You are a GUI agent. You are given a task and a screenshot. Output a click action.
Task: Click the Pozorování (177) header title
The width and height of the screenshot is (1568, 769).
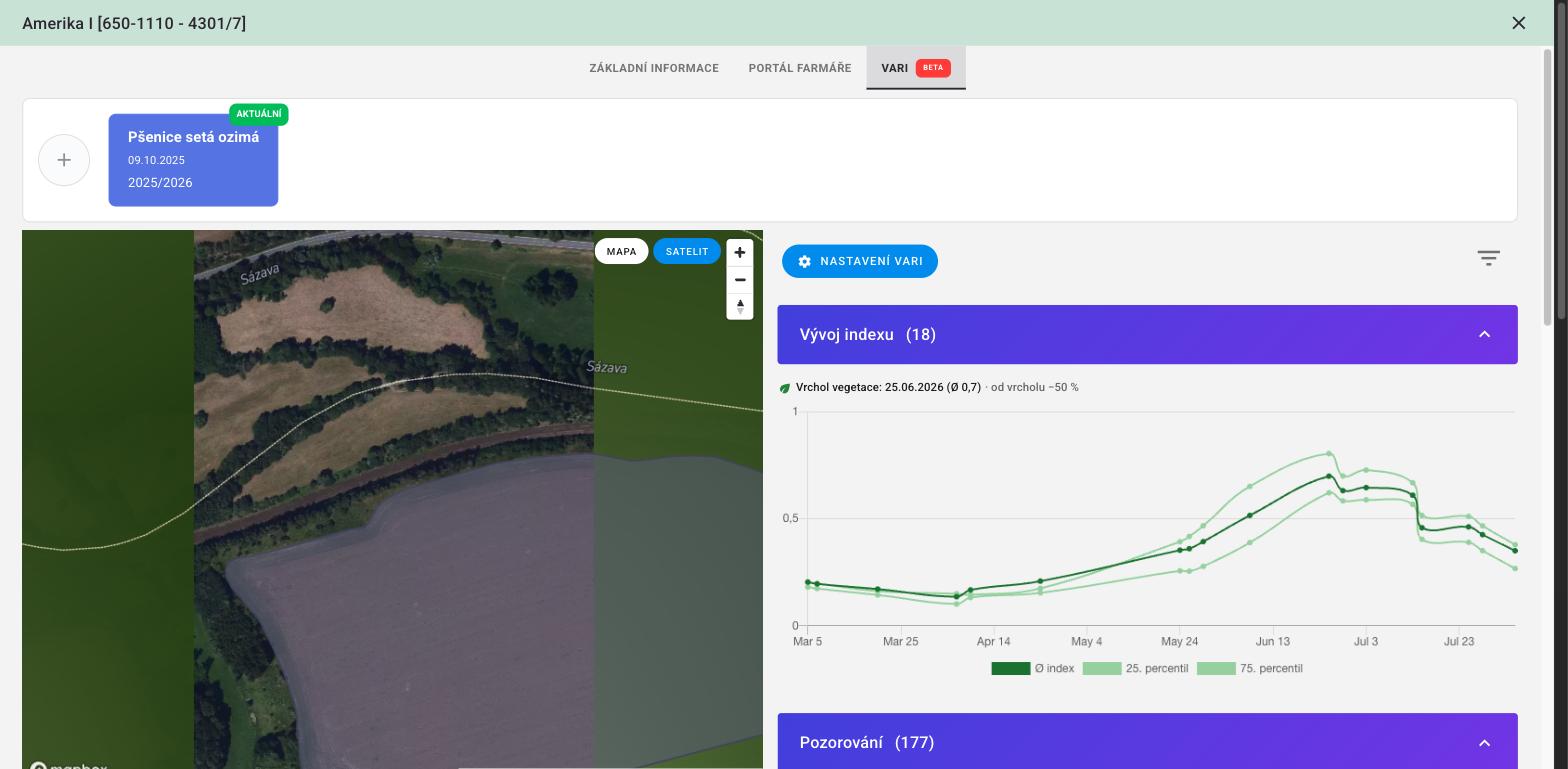click(867, 743)
